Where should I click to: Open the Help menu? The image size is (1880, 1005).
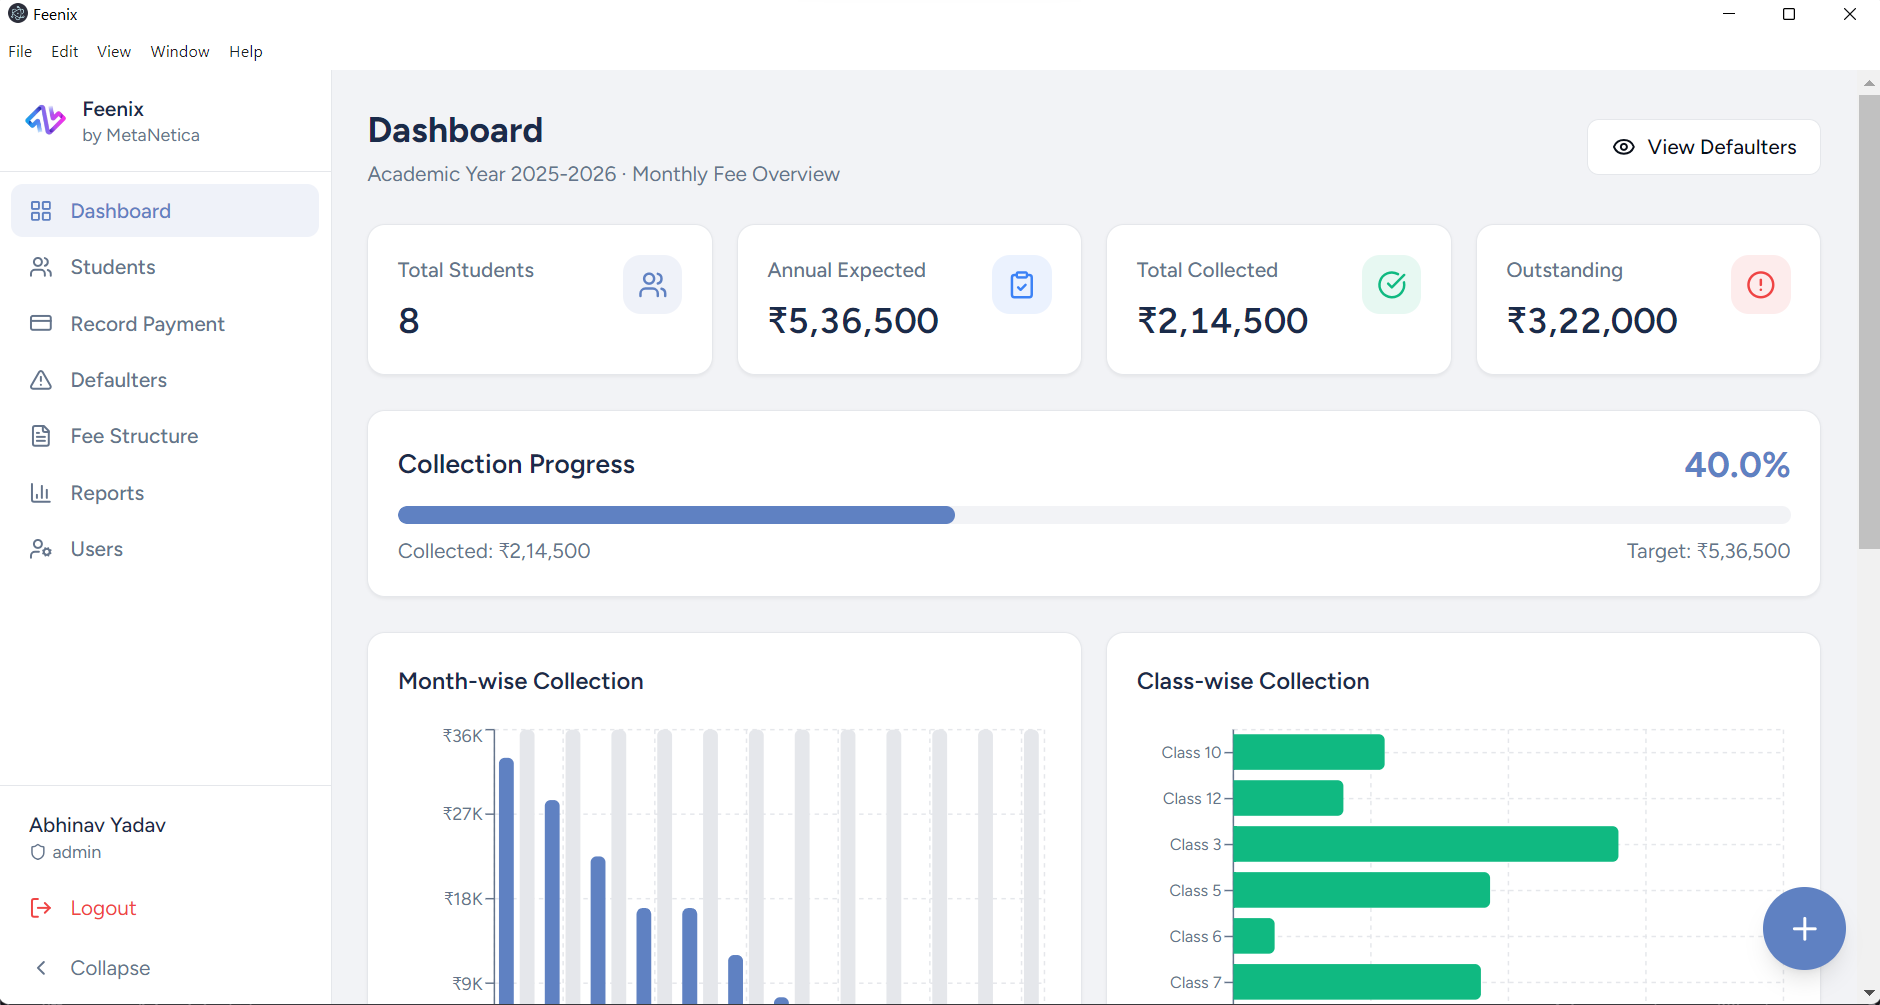coord(246,52)
